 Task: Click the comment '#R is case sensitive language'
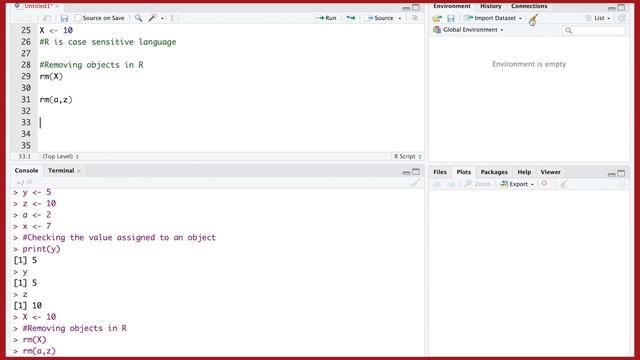108,42
